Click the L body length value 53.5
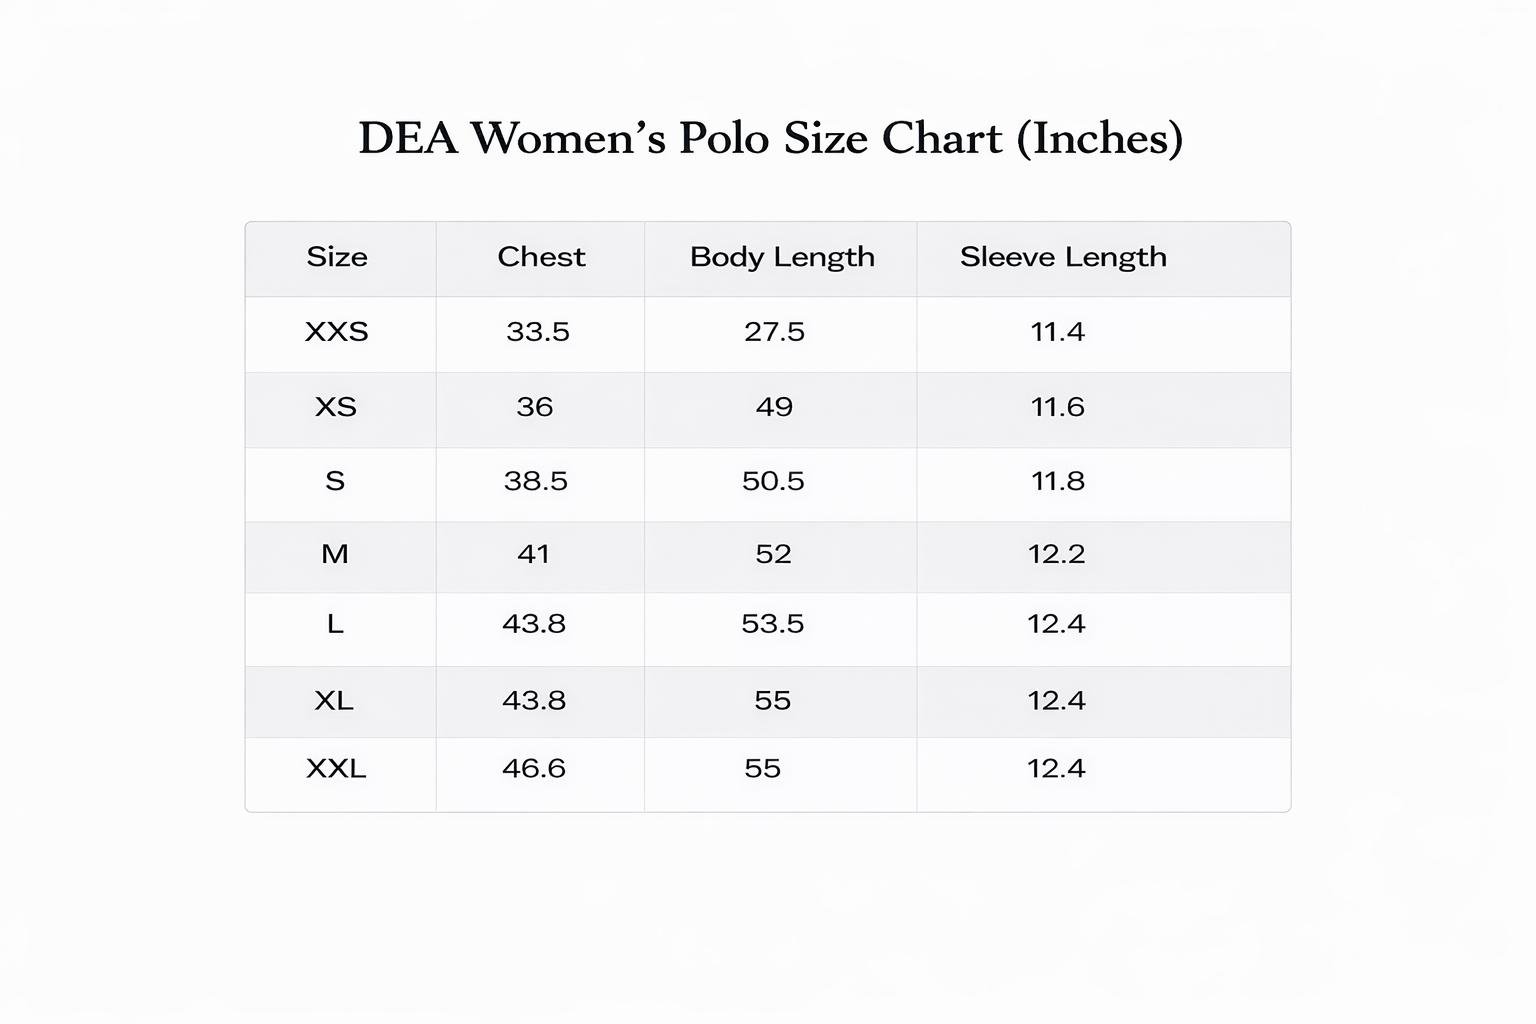Viewport: 1536px width, 1024px height. click(x=772, y=624)
